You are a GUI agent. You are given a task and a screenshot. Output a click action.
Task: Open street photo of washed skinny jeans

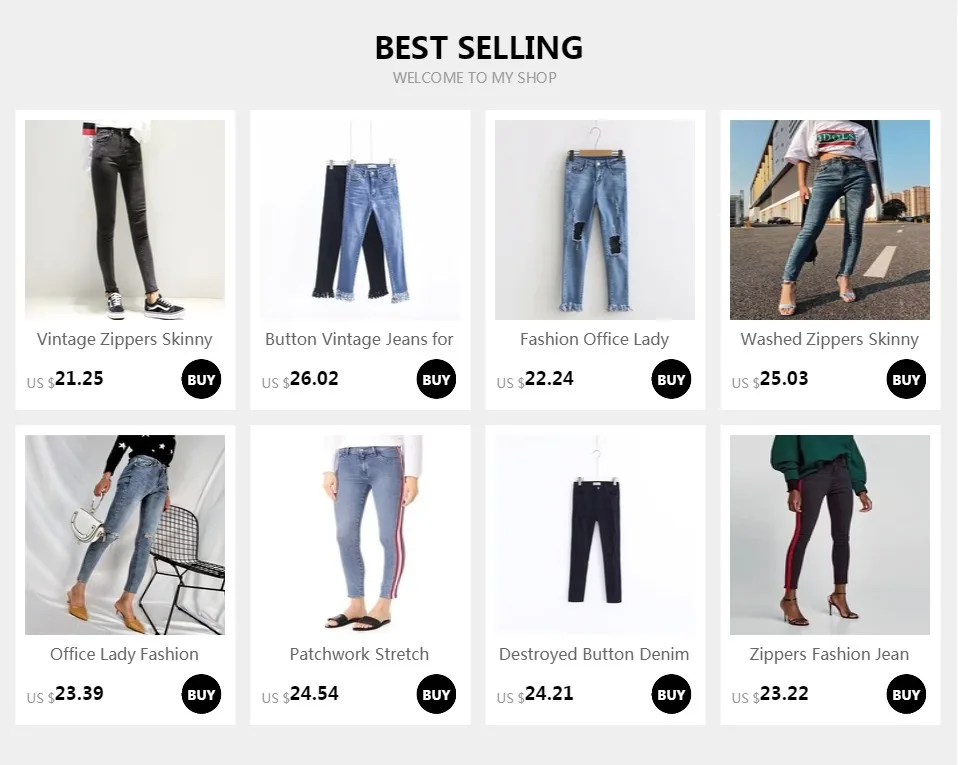pyautogui.click(x=830, y=220)
